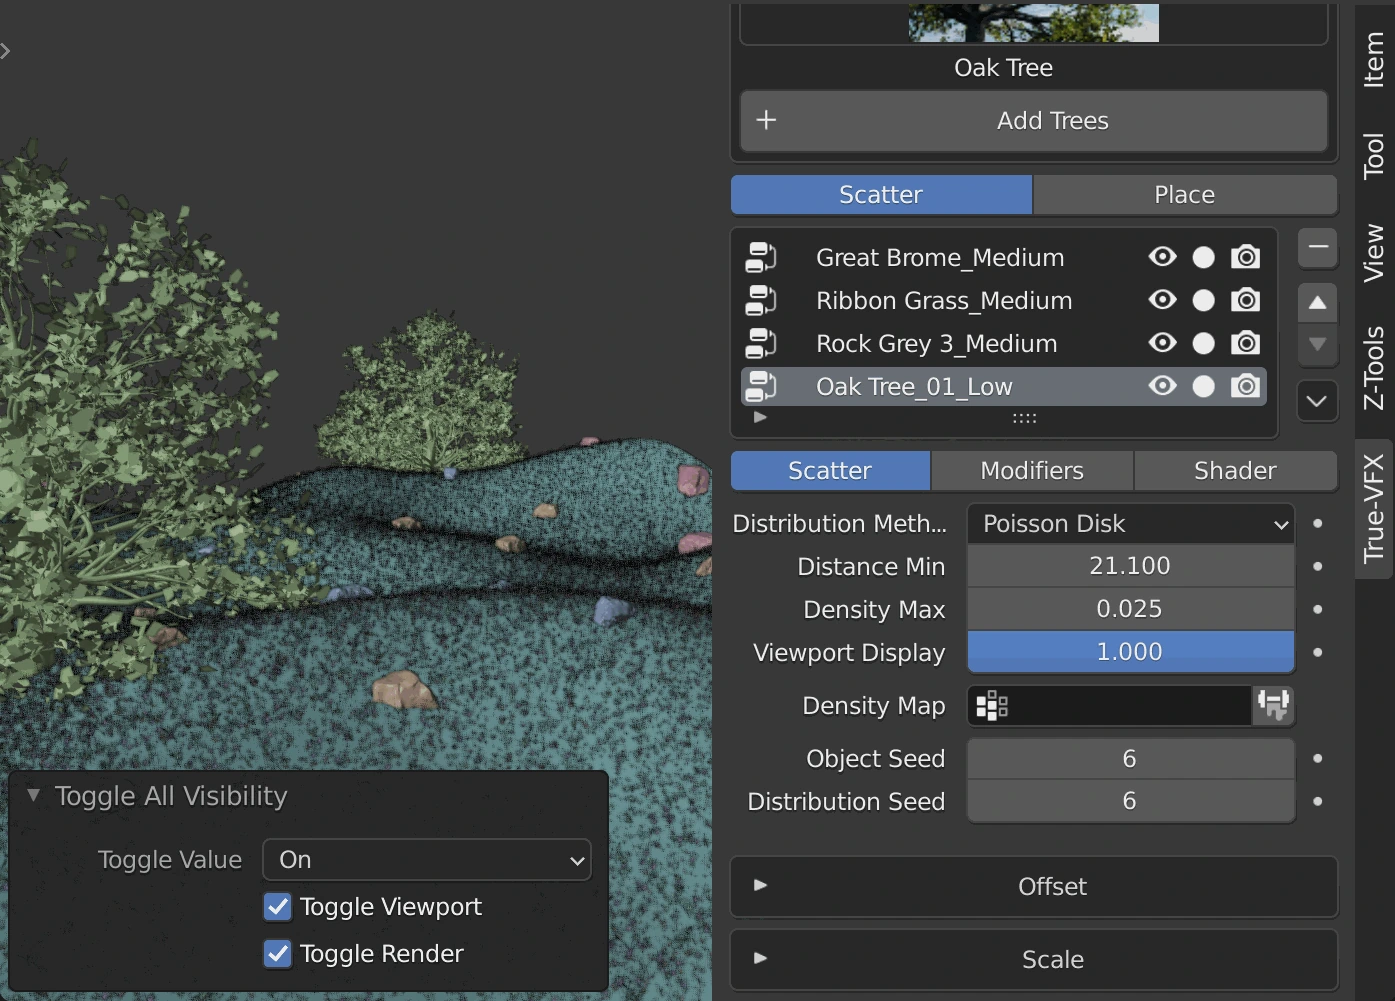Viewport: 1395px width, 1001px height.
Task: Click the Distance Min value field
Action: tap(1130, 566)
